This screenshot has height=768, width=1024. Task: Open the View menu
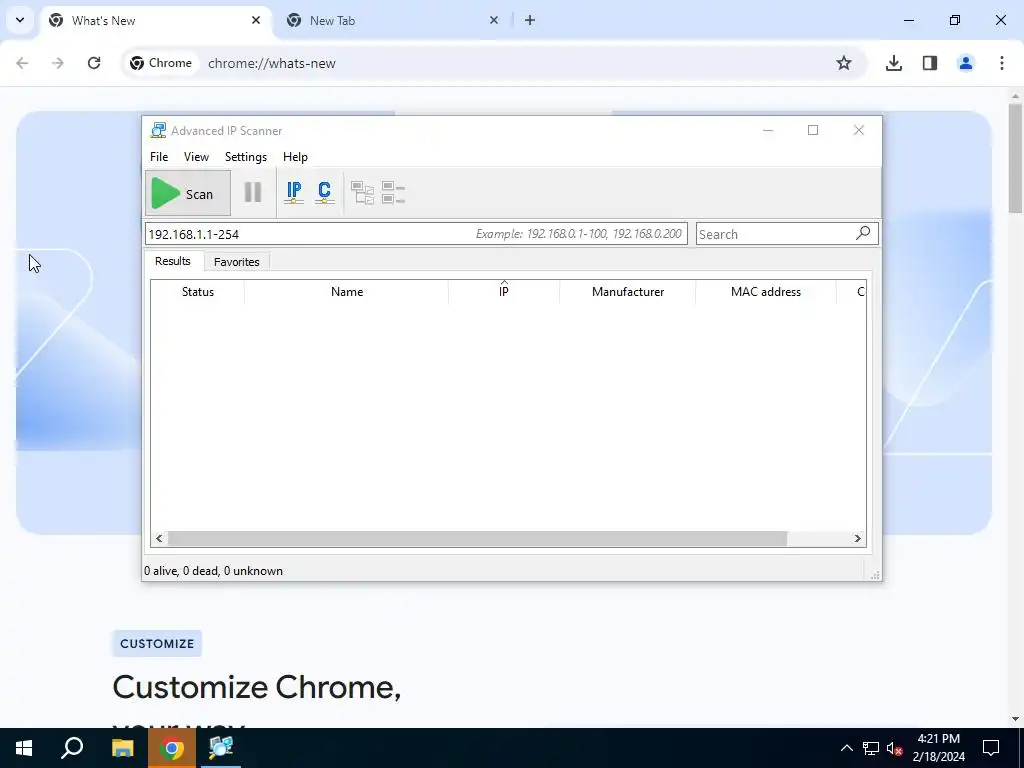tap(196, 157)
